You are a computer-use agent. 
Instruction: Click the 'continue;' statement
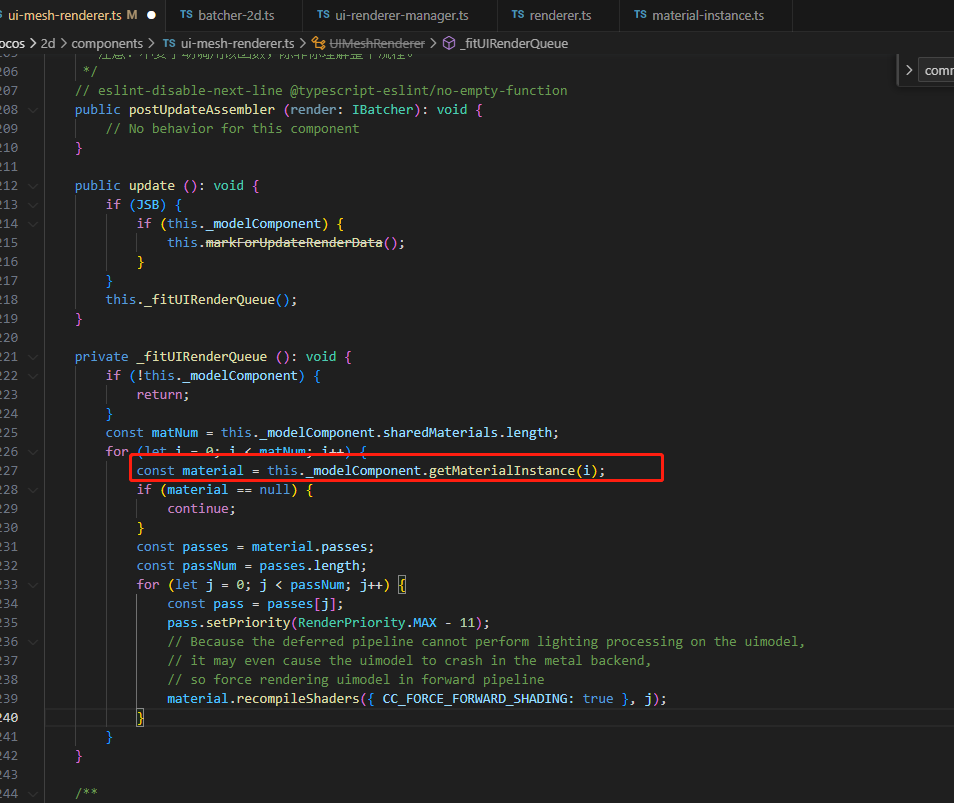point(201,509)
